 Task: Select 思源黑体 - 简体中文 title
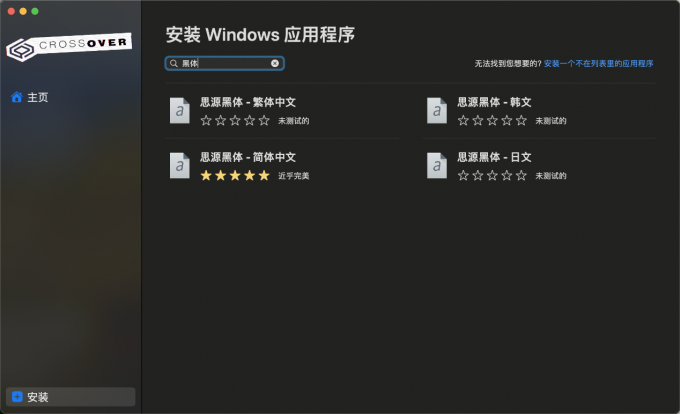248,157
